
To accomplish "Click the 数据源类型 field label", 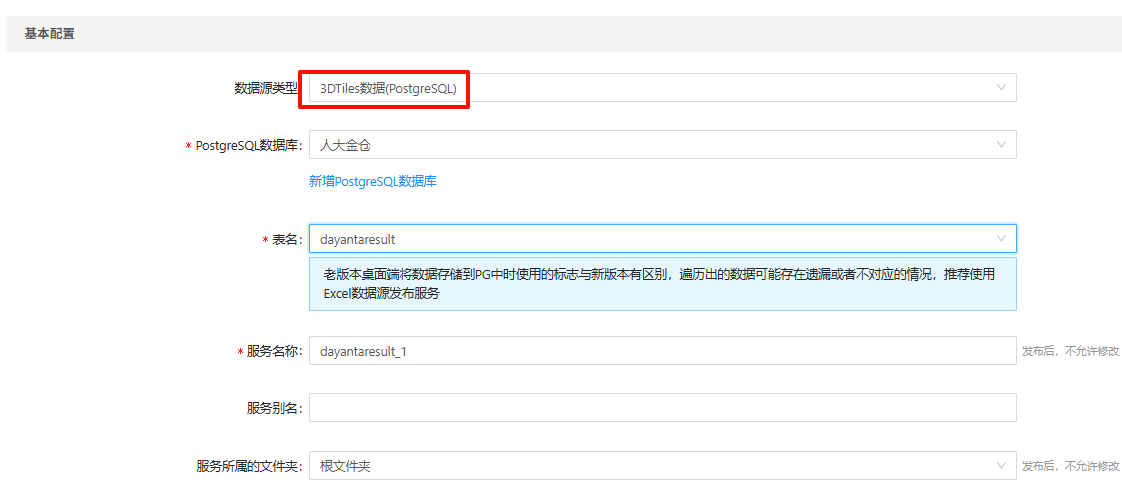I will pos(266,88).
